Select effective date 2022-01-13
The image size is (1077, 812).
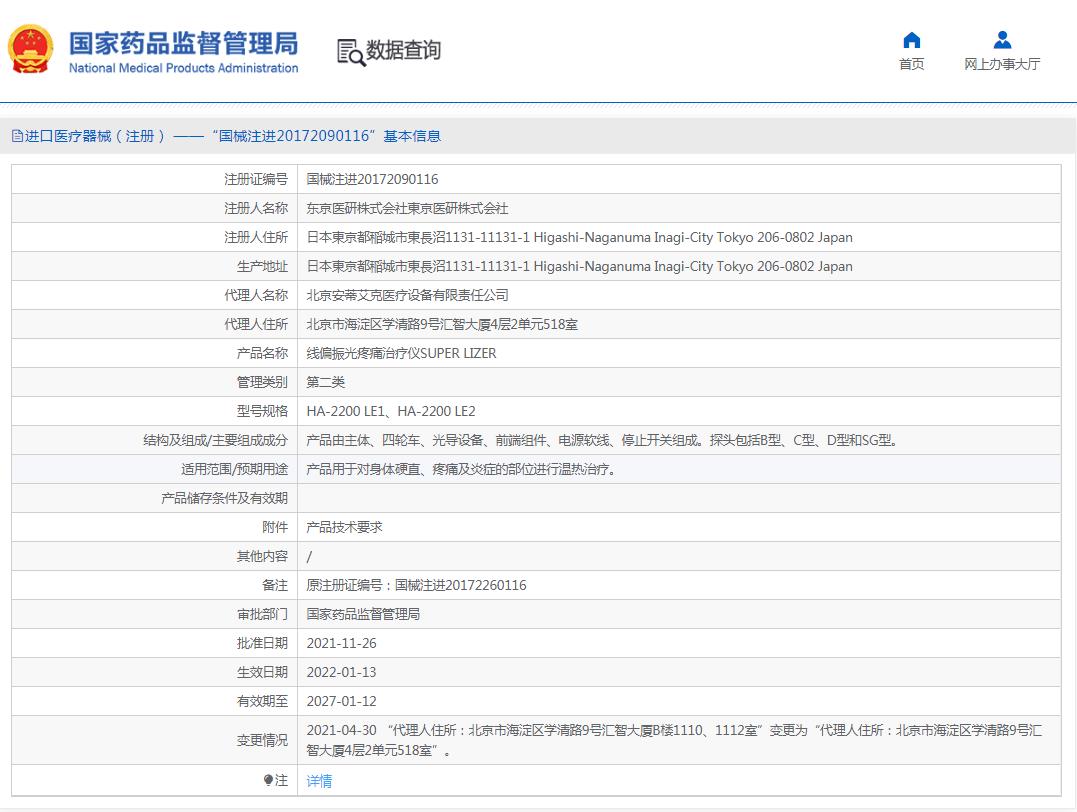pyautogui.click(x=341, y=672)
